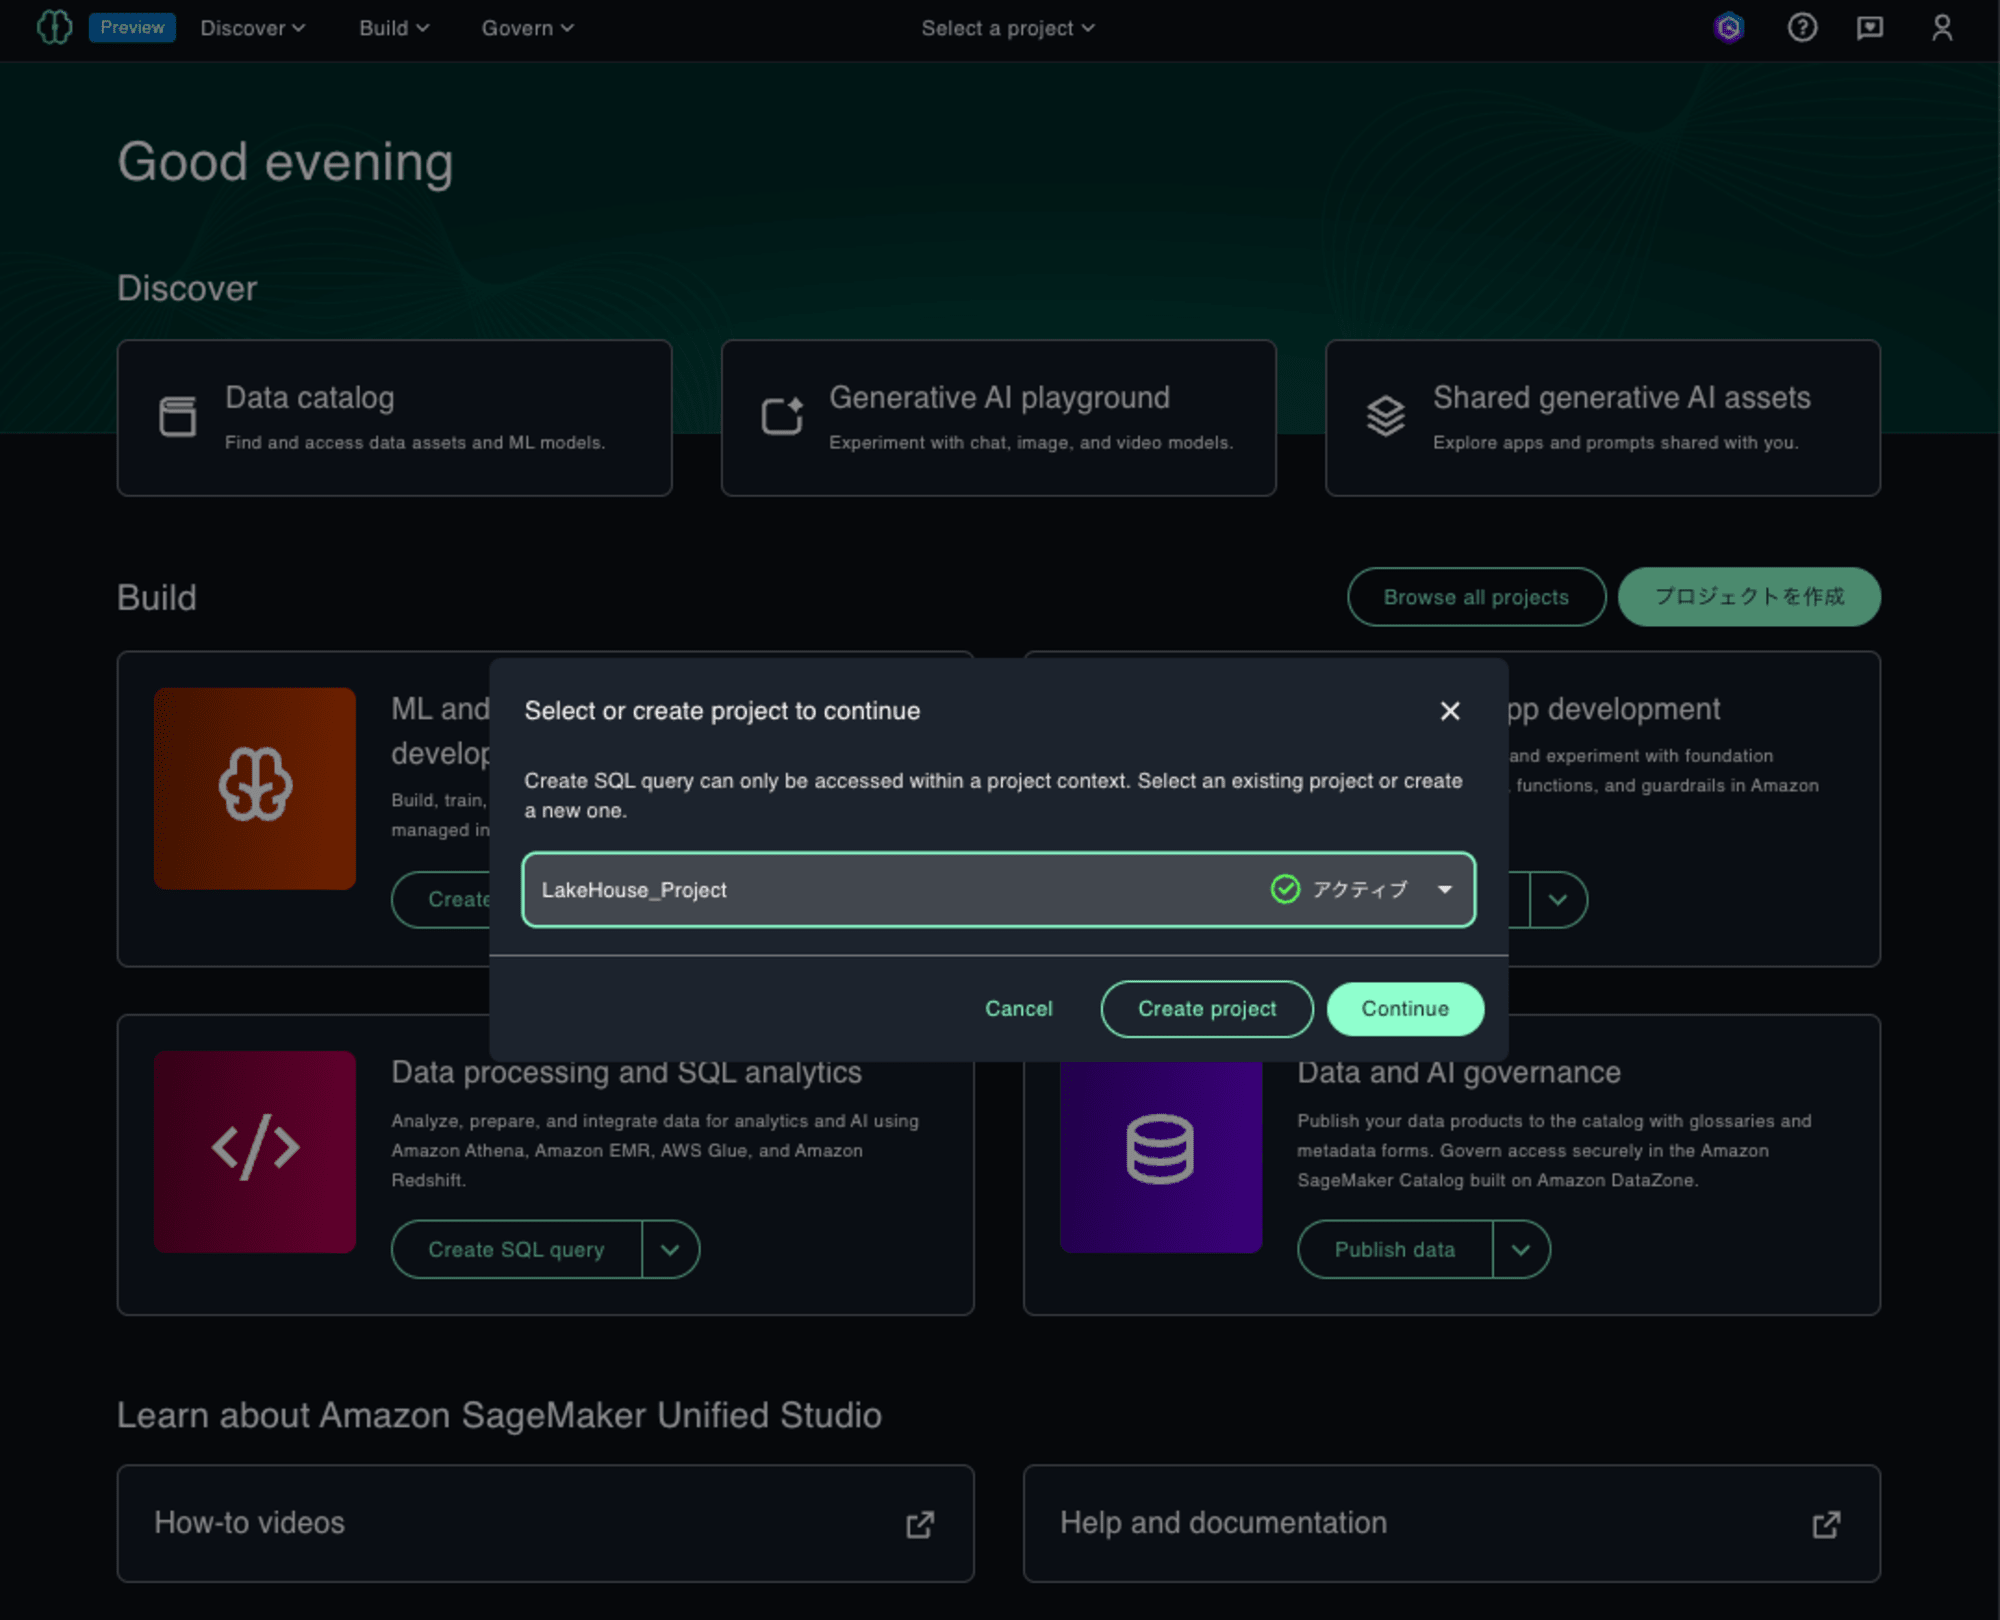2000x1620 pixels.
Task: Open Help and documentation external link icon
Action: coord(1826,1524)
